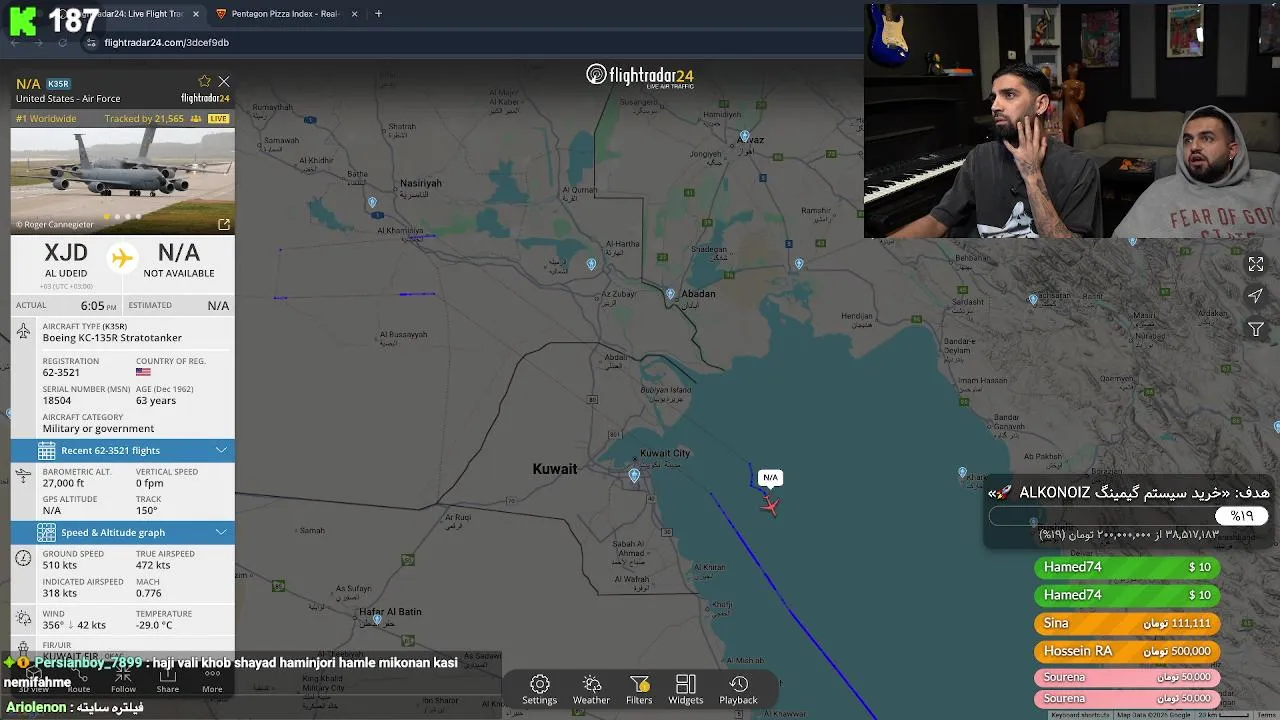Click the Mach 0.776 value
This screenshot has width=1280, height=720.
pyautogui.click(x=150, y=593)
